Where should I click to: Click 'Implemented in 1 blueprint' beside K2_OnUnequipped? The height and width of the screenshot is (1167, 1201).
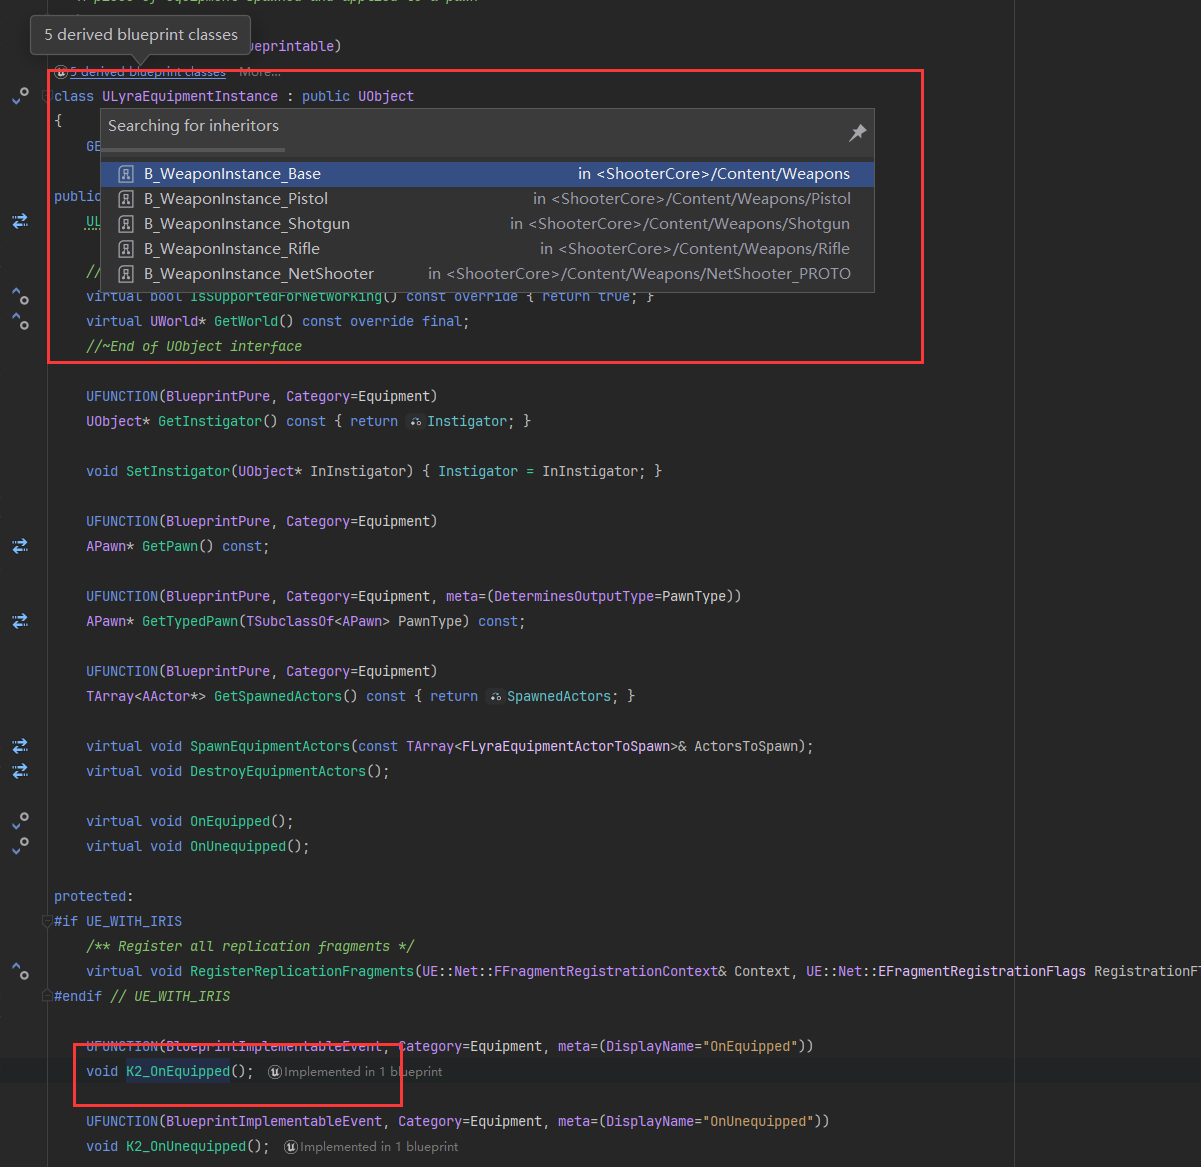[x=378, y=1147]
